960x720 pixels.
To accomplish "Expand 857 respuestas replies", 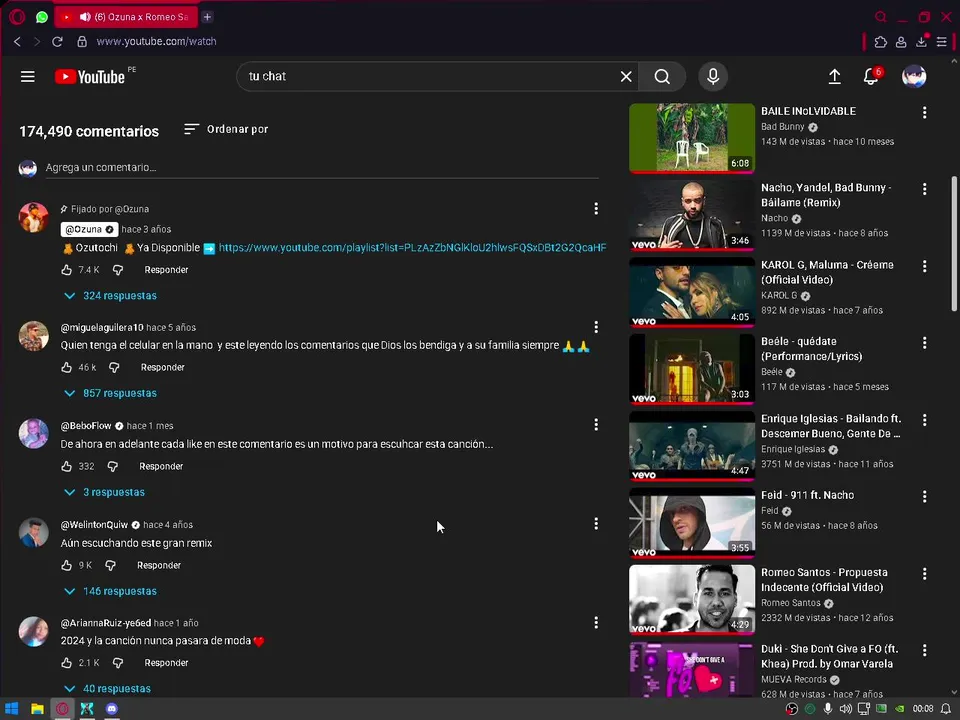I will 111,393.
